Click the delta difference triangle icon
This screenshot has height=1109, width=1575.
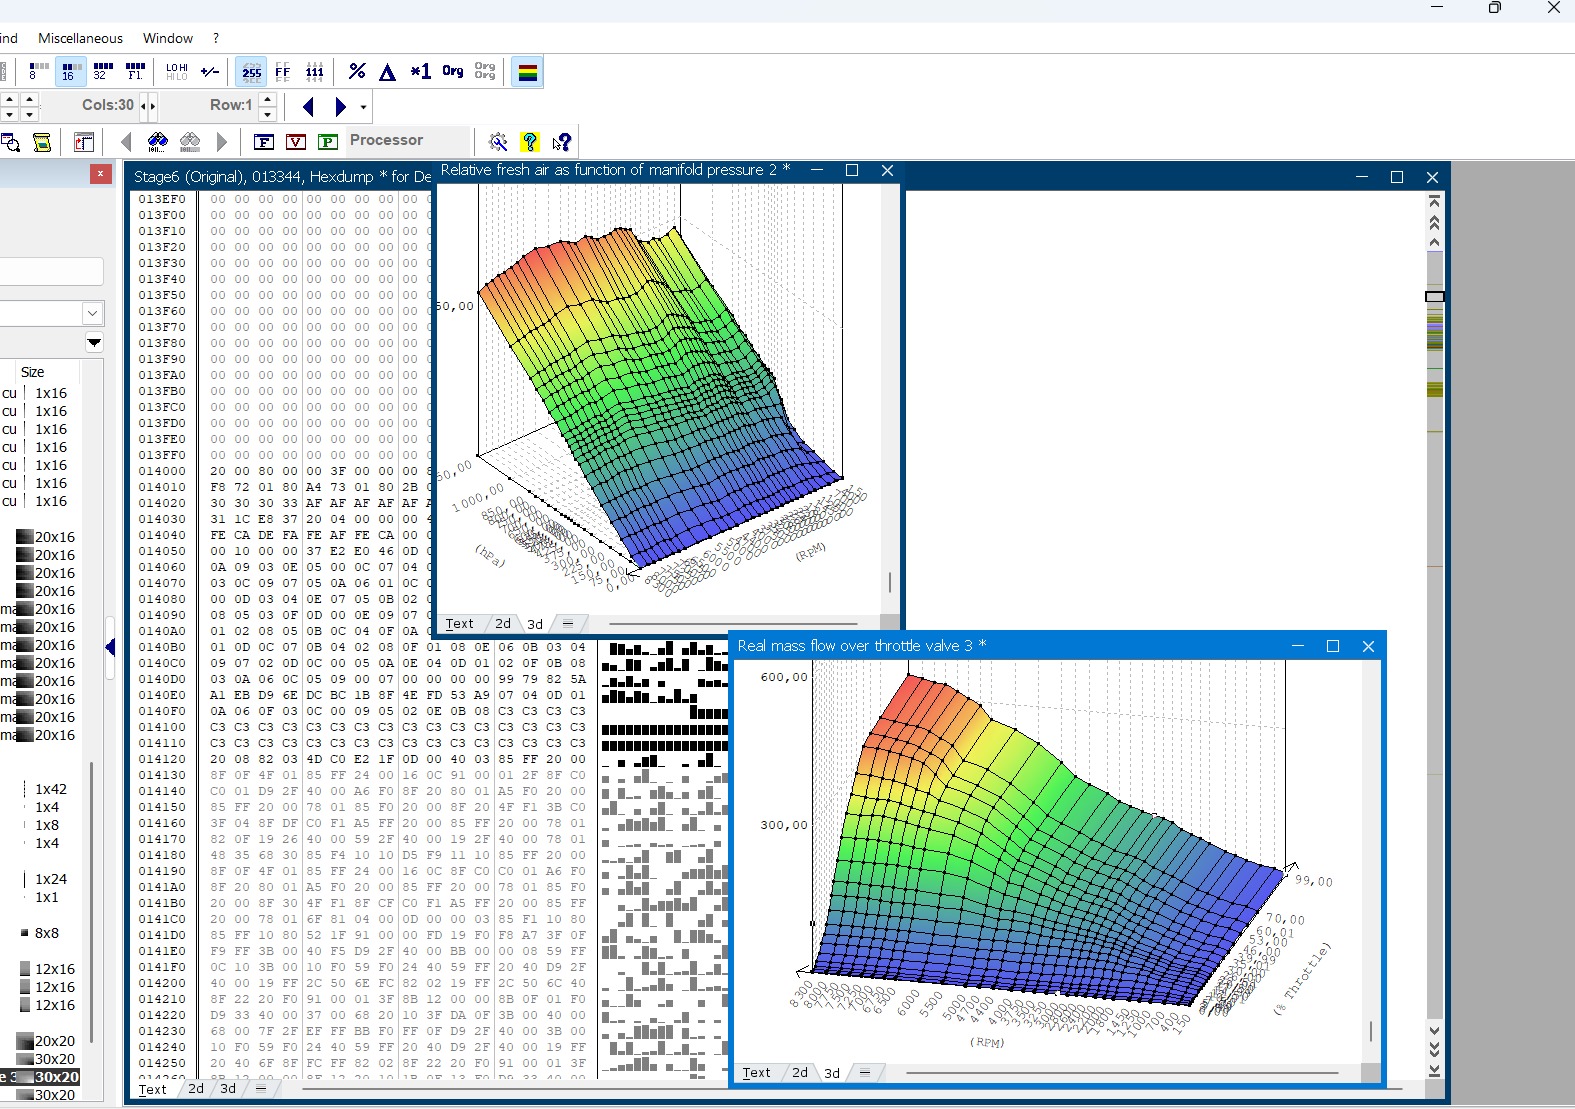(x=388, y=72)
